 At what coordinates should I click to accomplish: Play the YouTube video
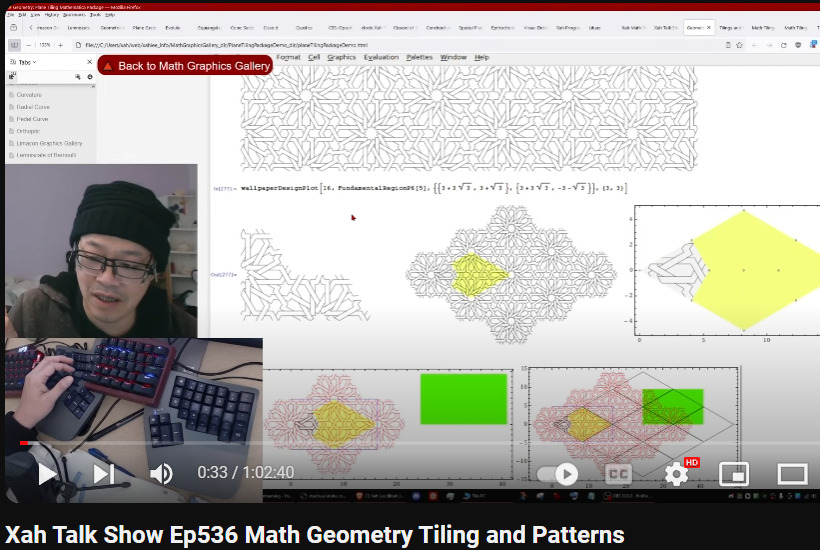[x=48, y=474]
